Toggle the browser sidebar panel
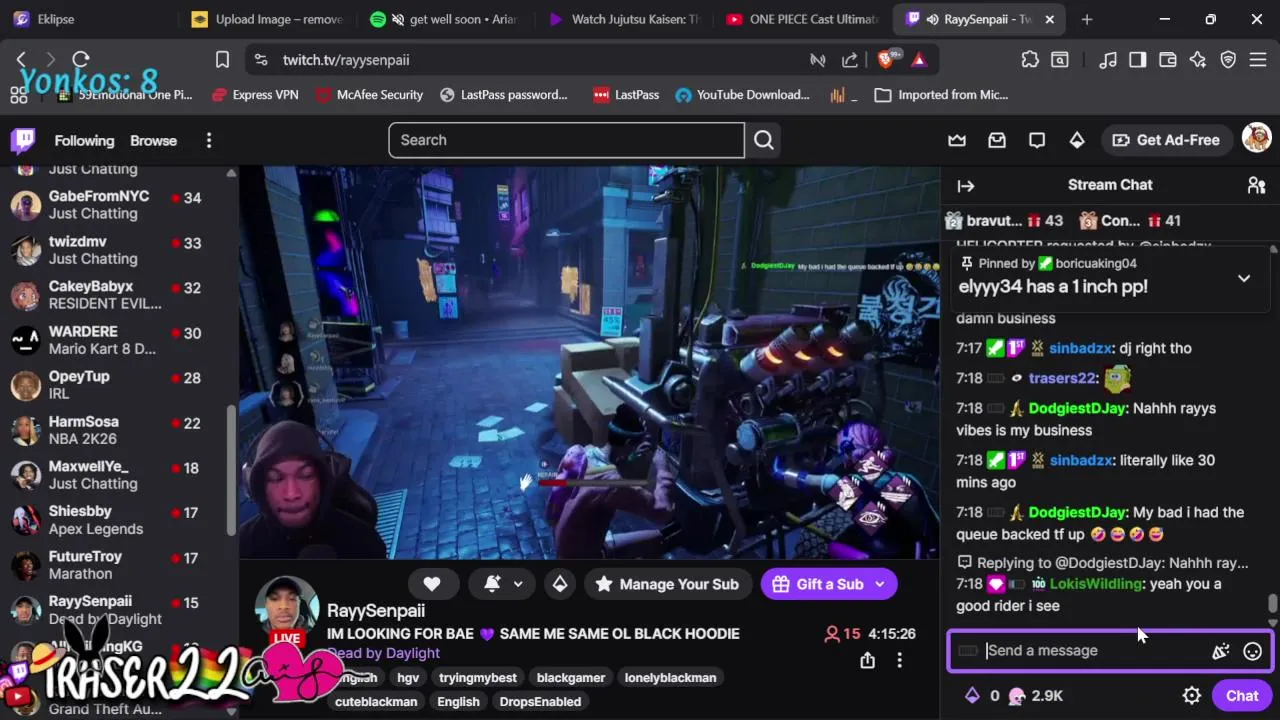 point(1137,60)
